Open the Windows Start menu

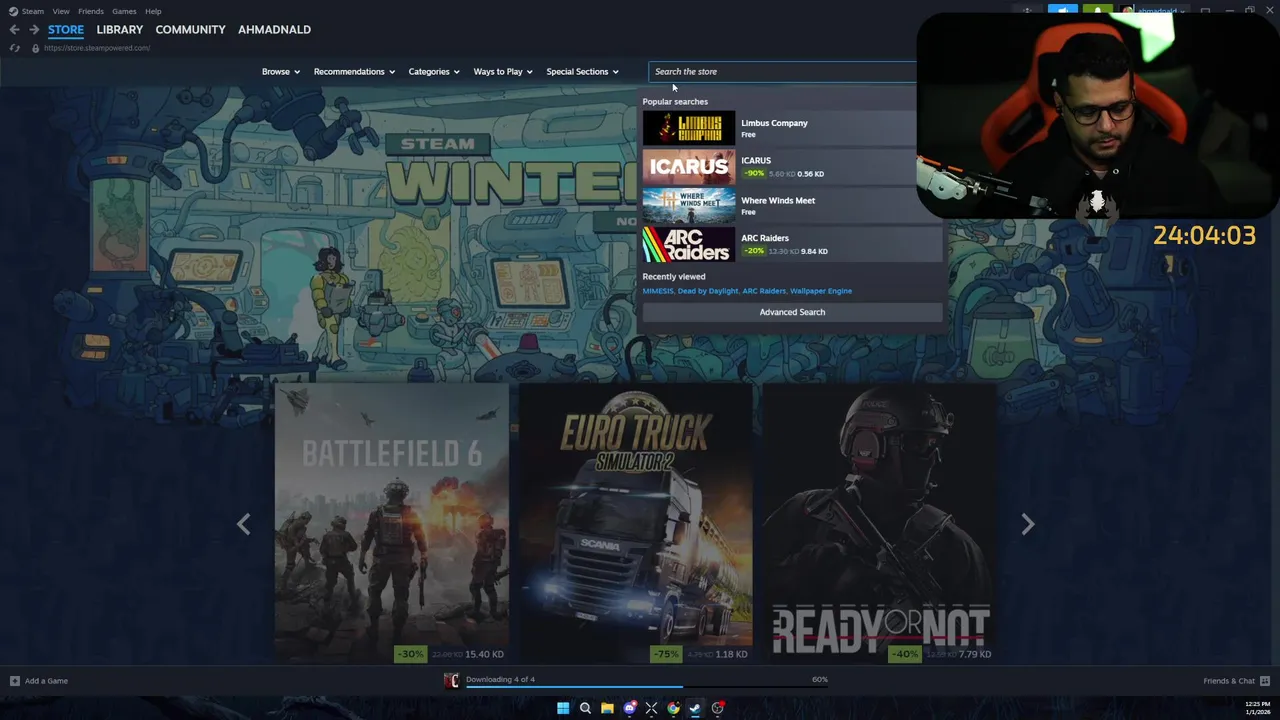coord(563,708)
